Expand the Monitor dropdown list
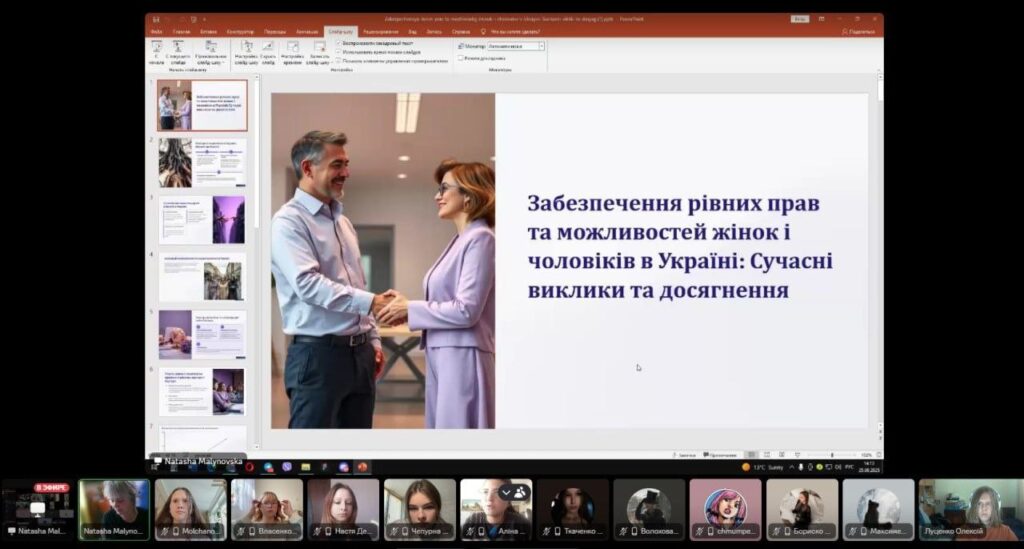The height and width of the screenshot is (549, 1024). tap(541, 46)
